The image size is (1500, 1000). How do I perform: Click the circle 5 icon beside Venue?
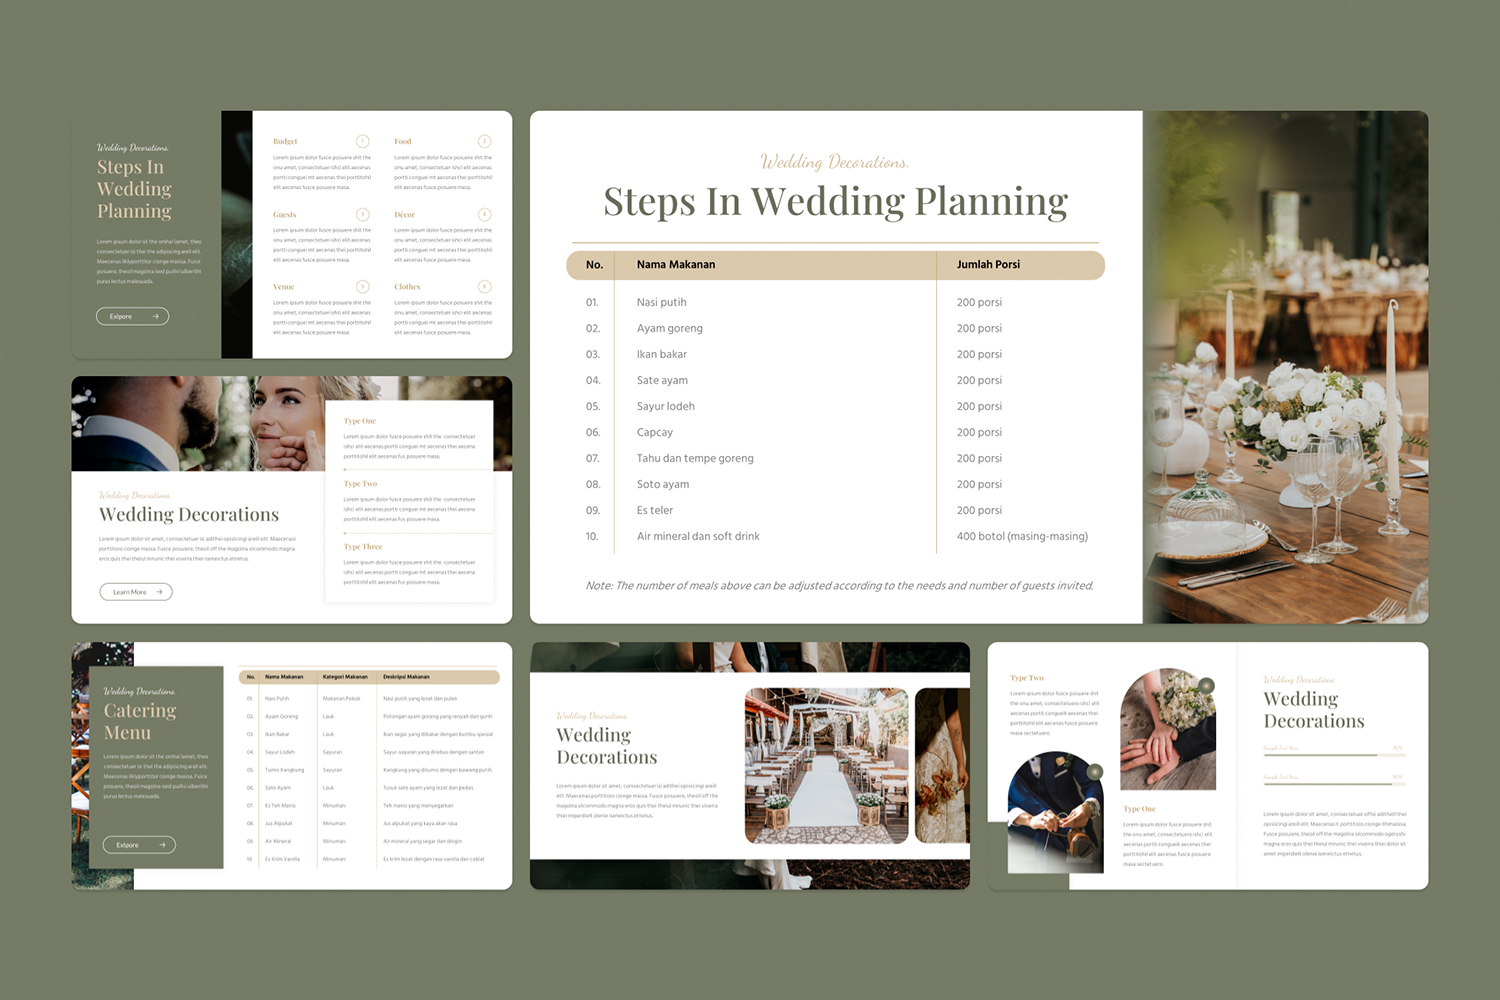click(x=363, y=287)
